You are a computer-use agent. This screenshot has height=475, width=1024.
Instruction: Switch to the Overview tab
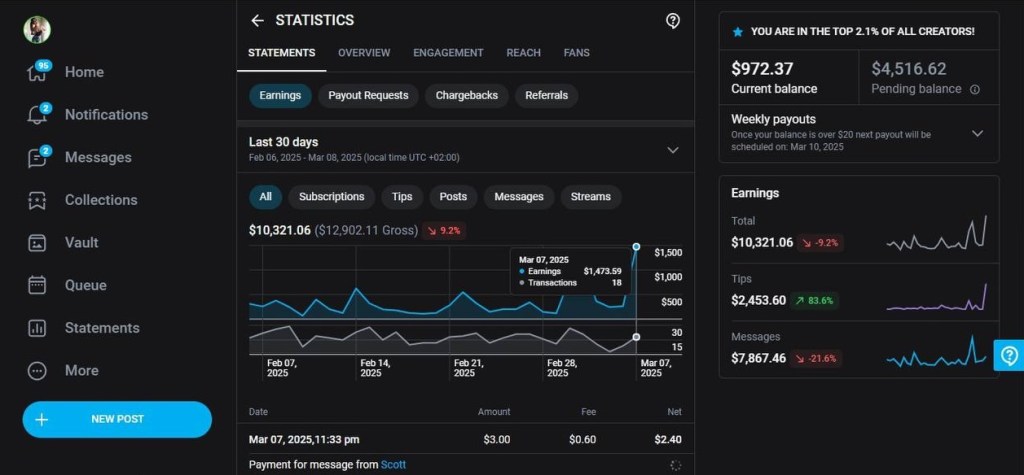(x=364, y=53)
